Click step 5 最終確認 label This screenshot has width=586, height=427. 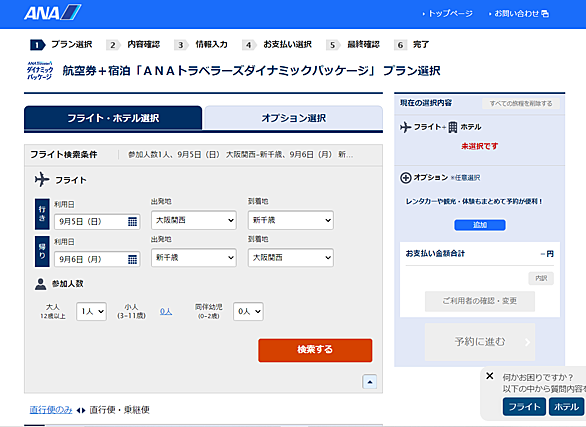pyautogui.click(x=363, y=44)
